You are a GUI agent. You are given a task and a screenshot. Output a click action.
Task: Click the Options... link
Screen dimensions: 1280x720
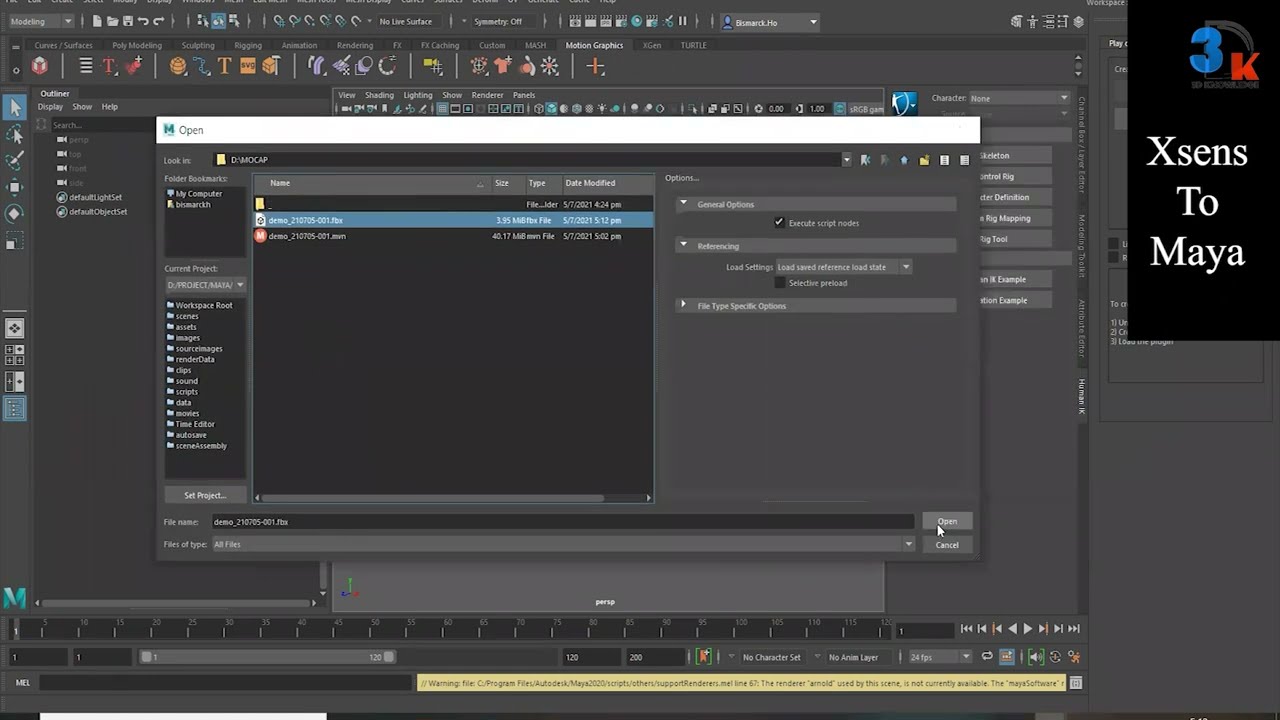[x=682, y=178]
